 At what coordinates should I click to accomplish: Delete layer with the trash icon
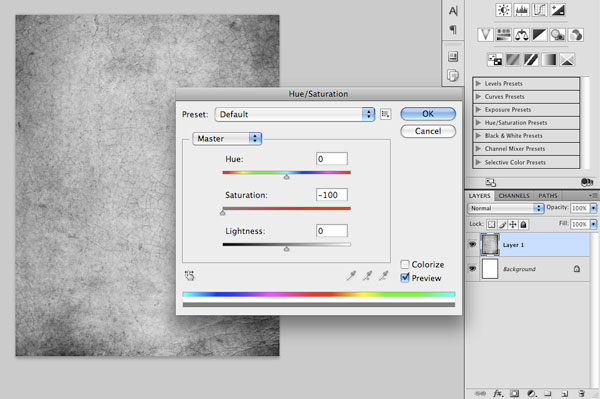tap(581, 393)
